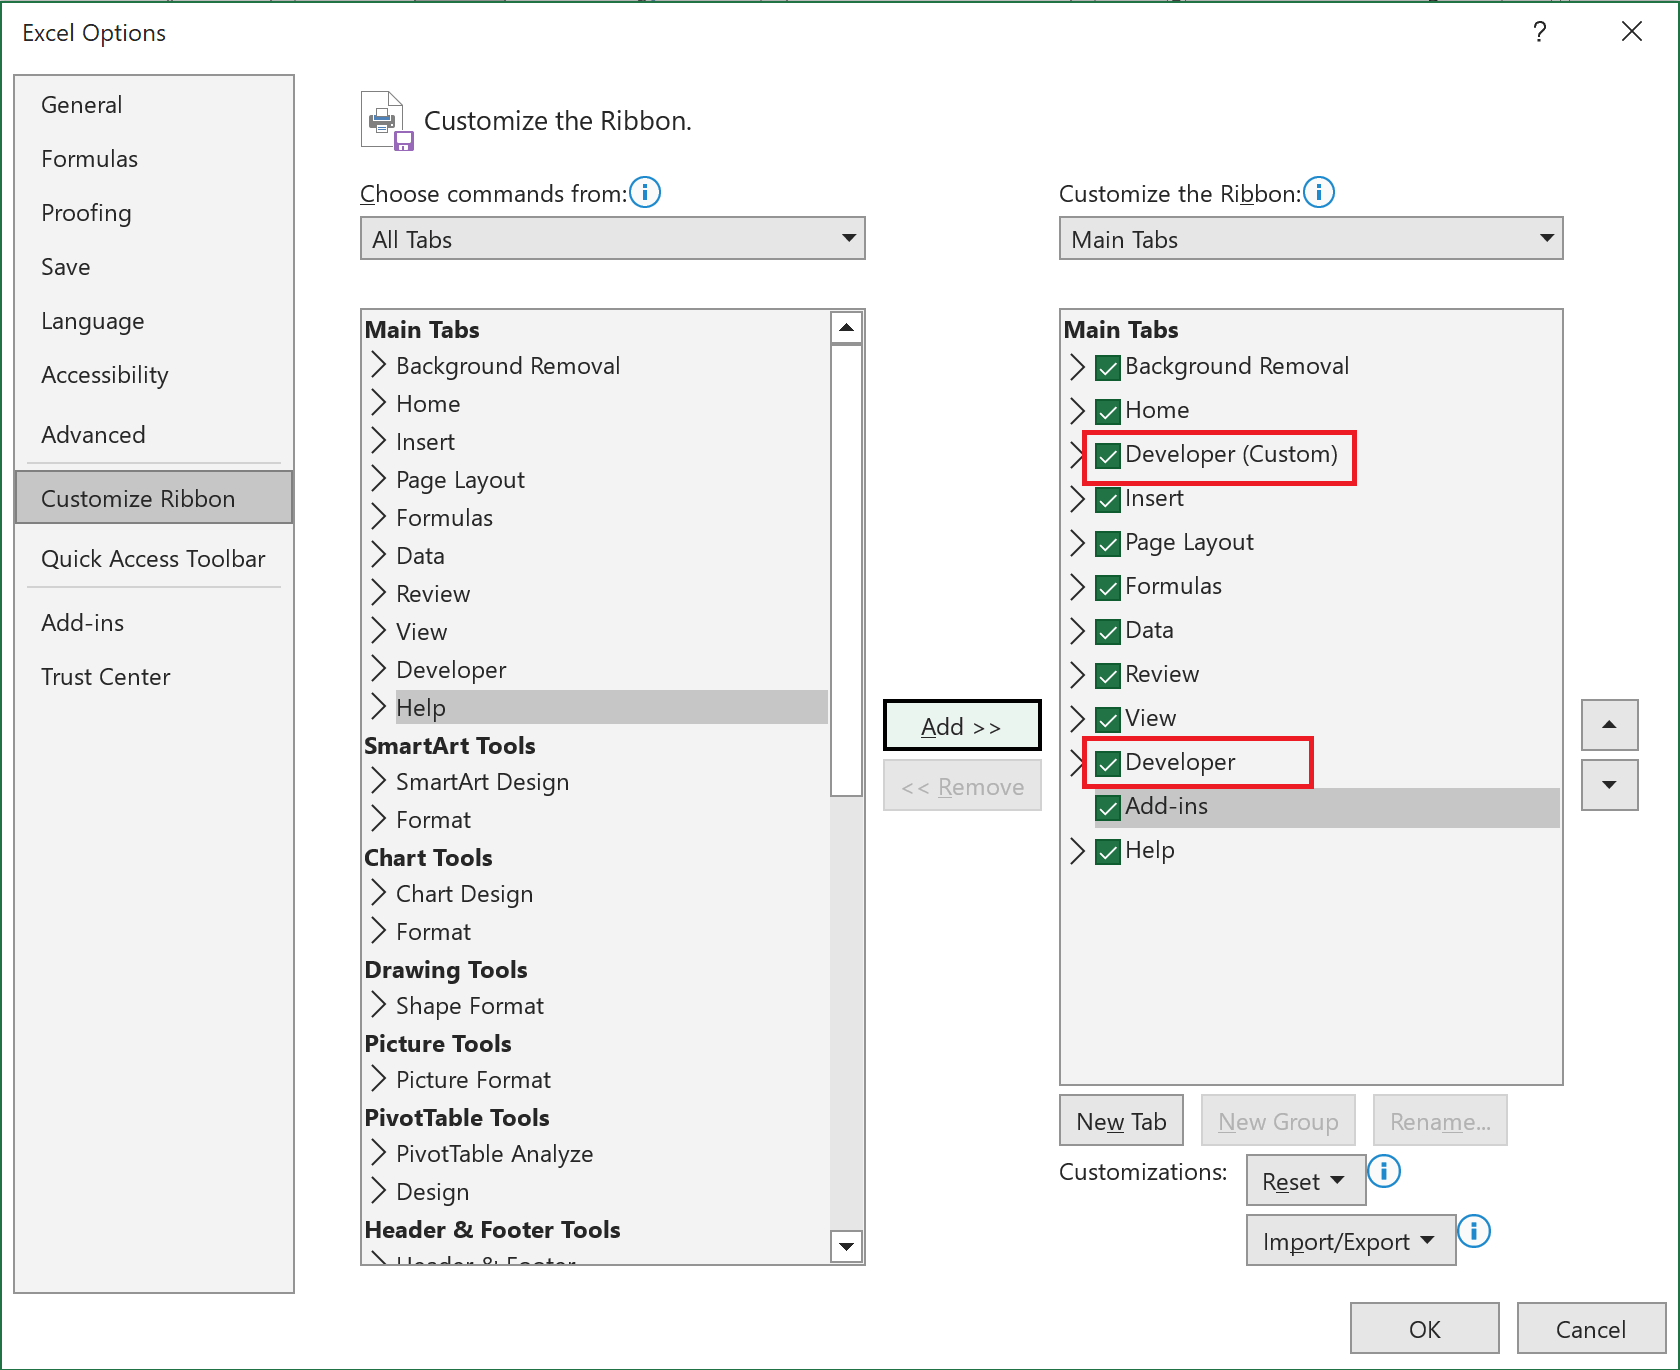Open info tooltip beside Choose commands from
The height and width of the screenshot is (1370, 1680).
tap(645, 193)
